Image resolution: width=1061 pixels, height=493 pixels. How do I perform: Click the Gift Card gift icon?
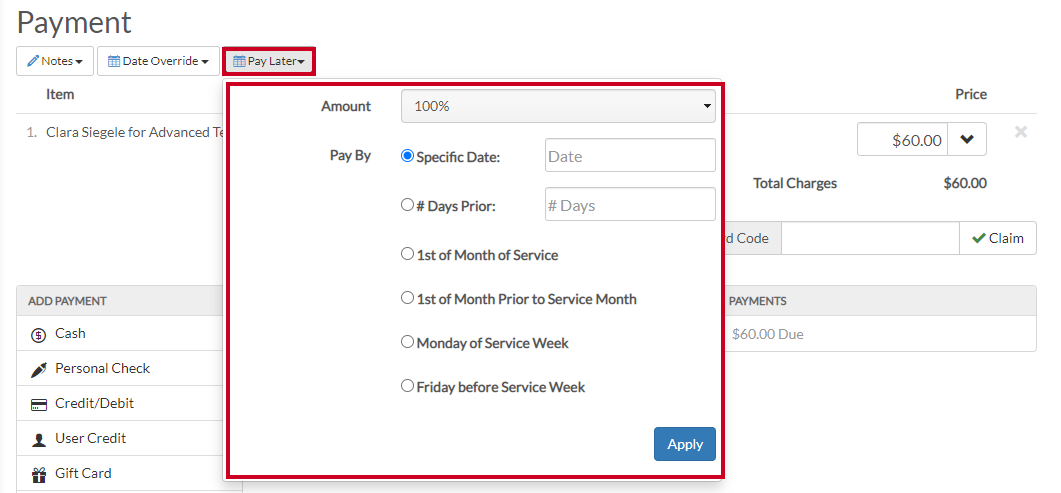[39, 475]
